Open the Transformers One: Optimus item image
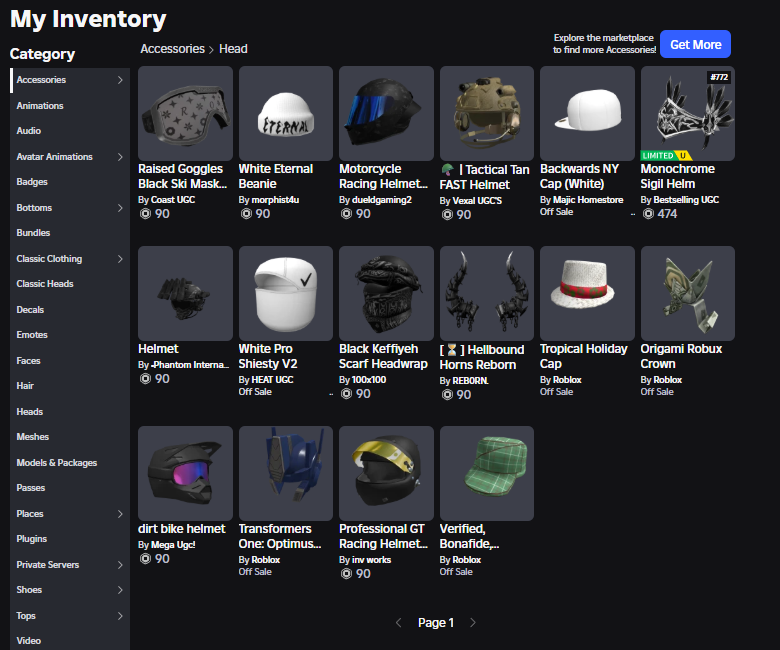 (x=286, y=473)
